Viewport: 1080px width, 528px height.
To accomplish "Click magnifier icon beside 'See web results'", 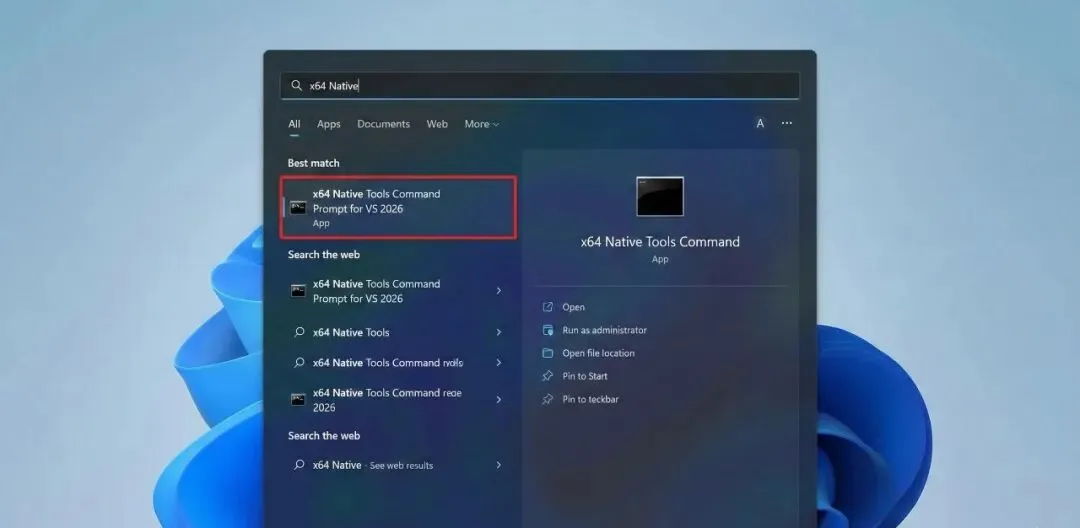I will 299,465.
